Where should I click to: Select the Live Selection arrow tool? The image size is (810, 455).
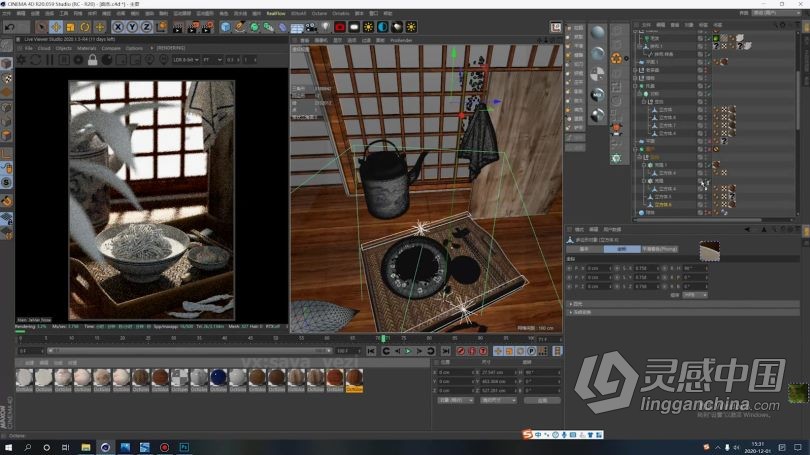point(42,27)
